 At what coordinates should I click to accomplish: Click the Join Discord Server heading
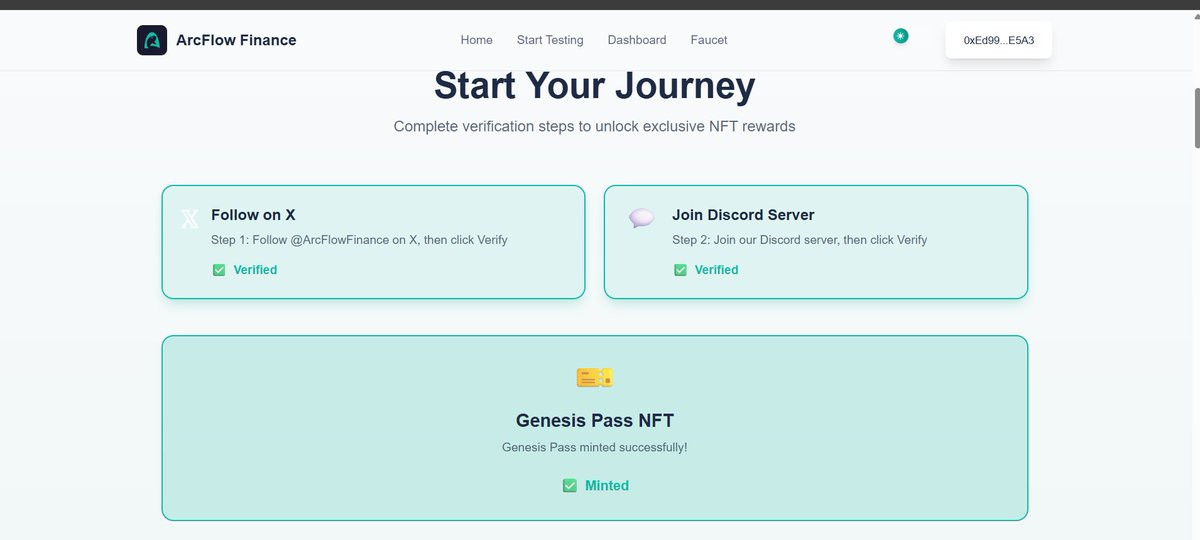pyautogui.click(x=743, y=215)
